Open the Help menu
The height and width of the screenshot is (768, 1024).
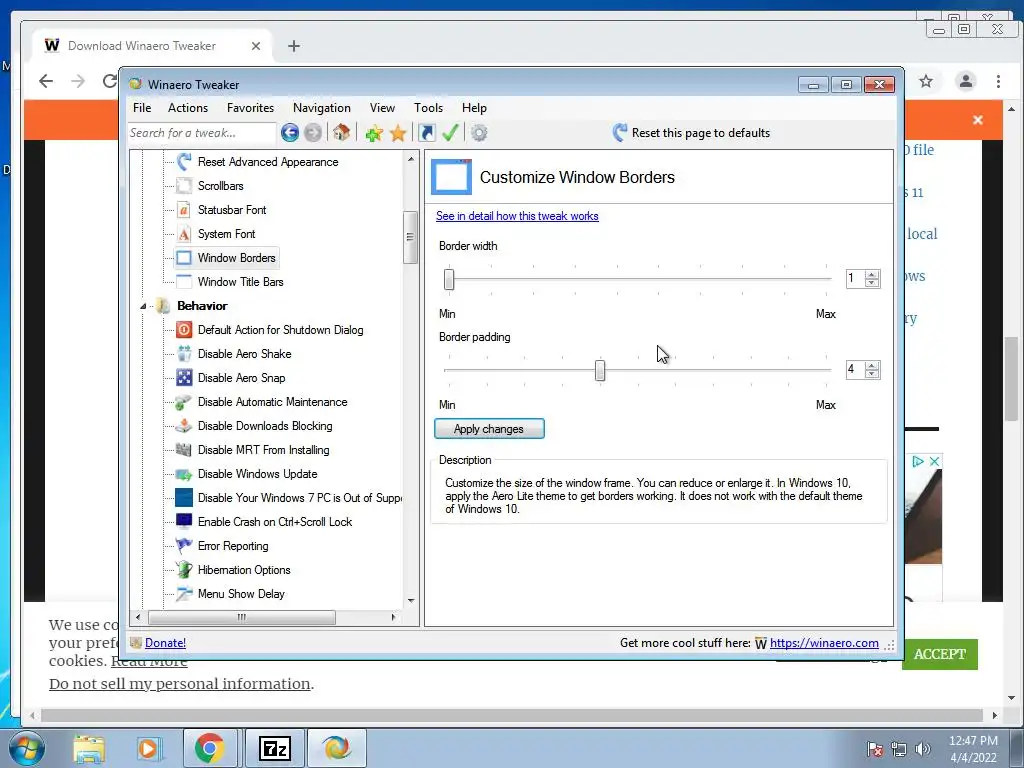click(x=474, y=108)
